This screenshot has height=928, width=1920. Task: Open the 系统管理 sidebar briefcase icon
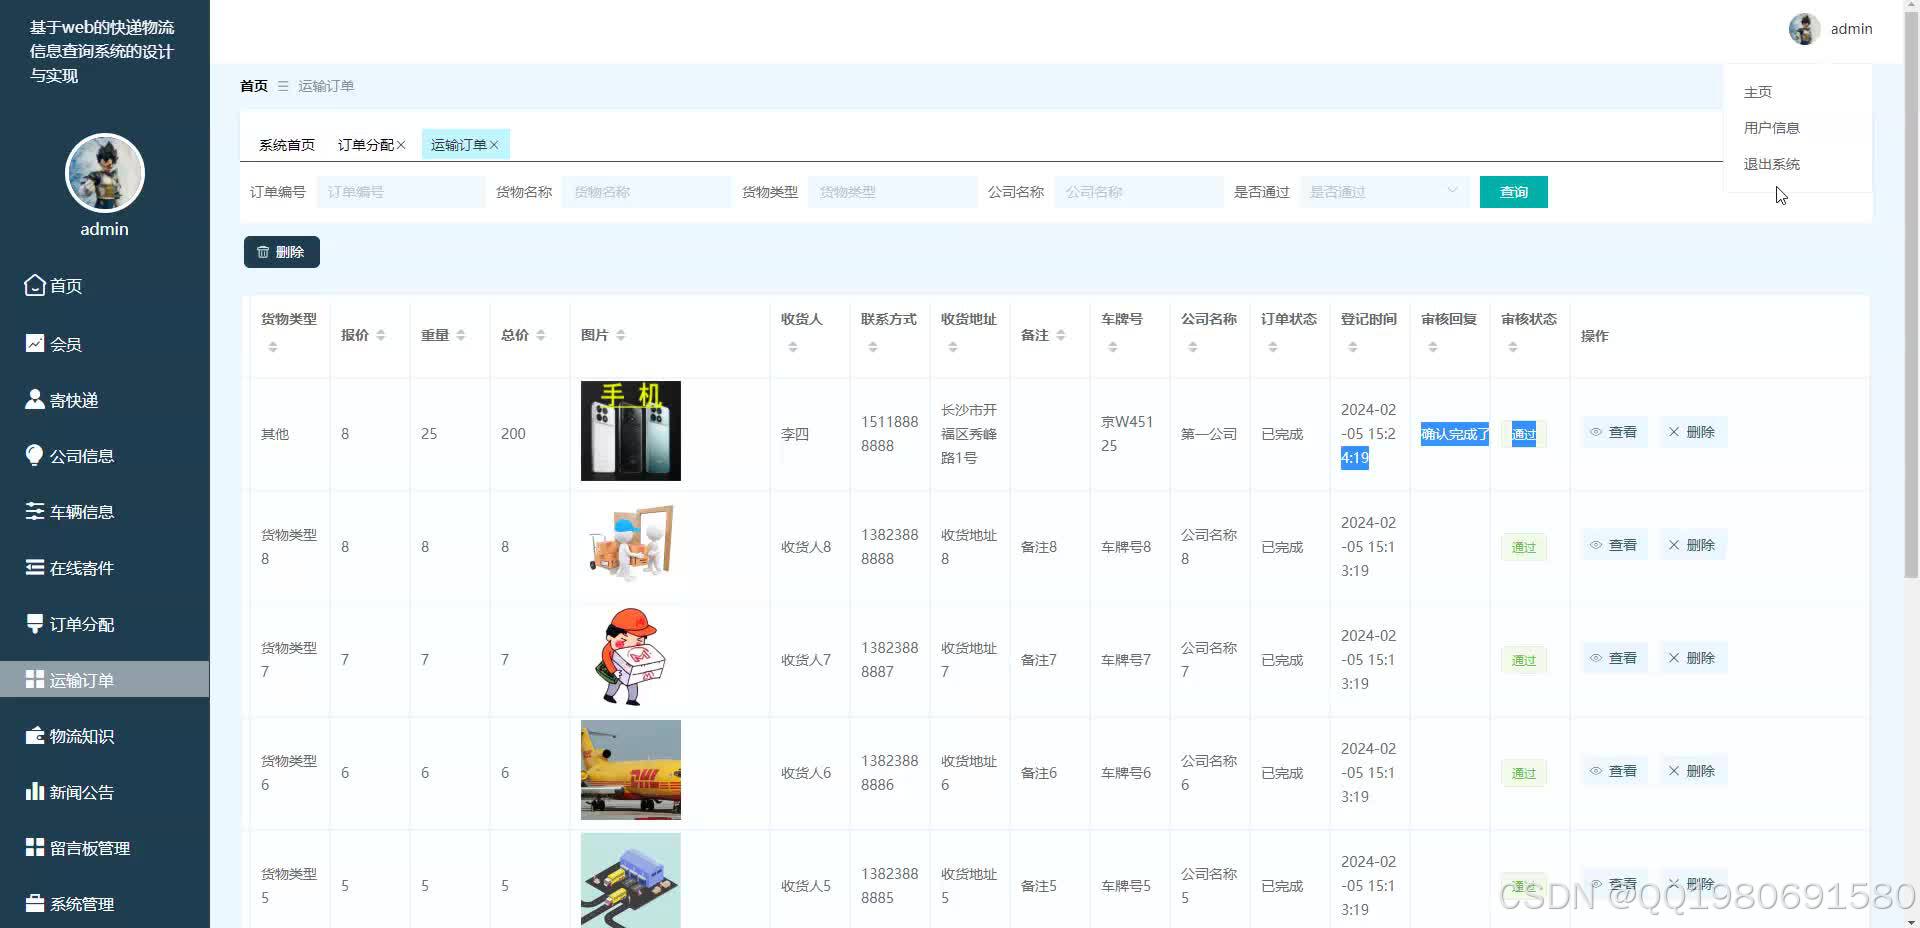point(35,903)
